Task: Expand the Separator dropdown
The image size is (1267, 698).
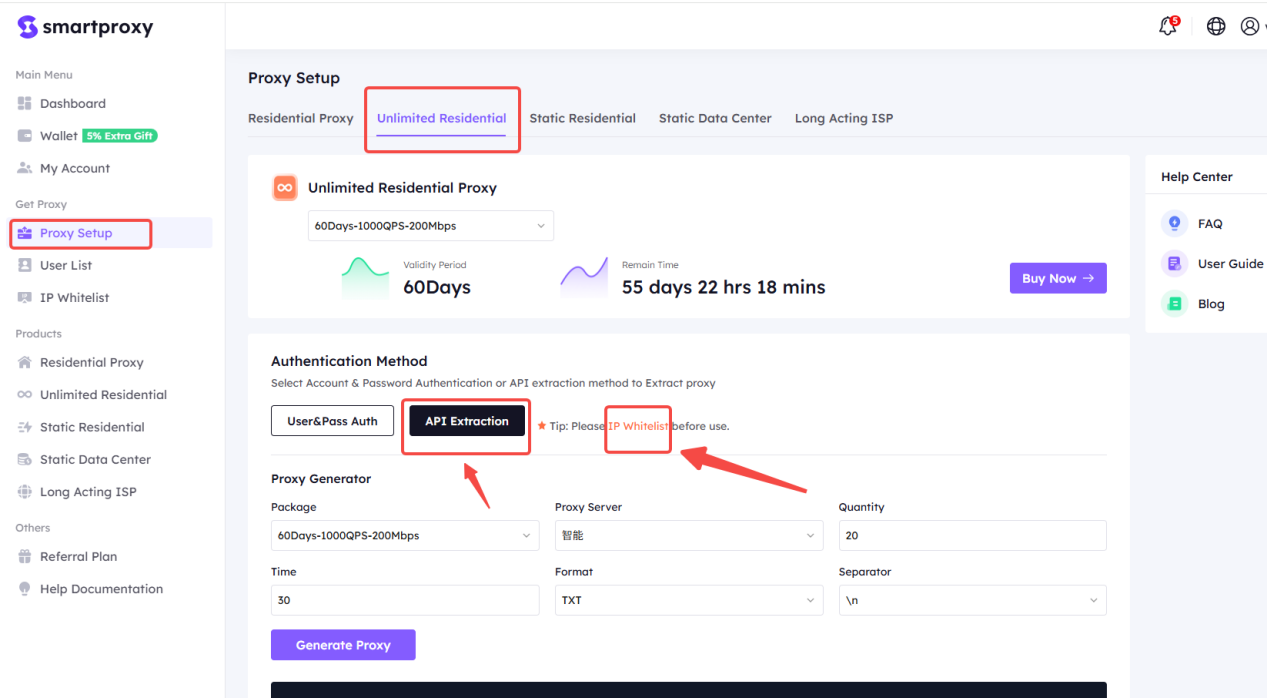Action: point(973,600)
